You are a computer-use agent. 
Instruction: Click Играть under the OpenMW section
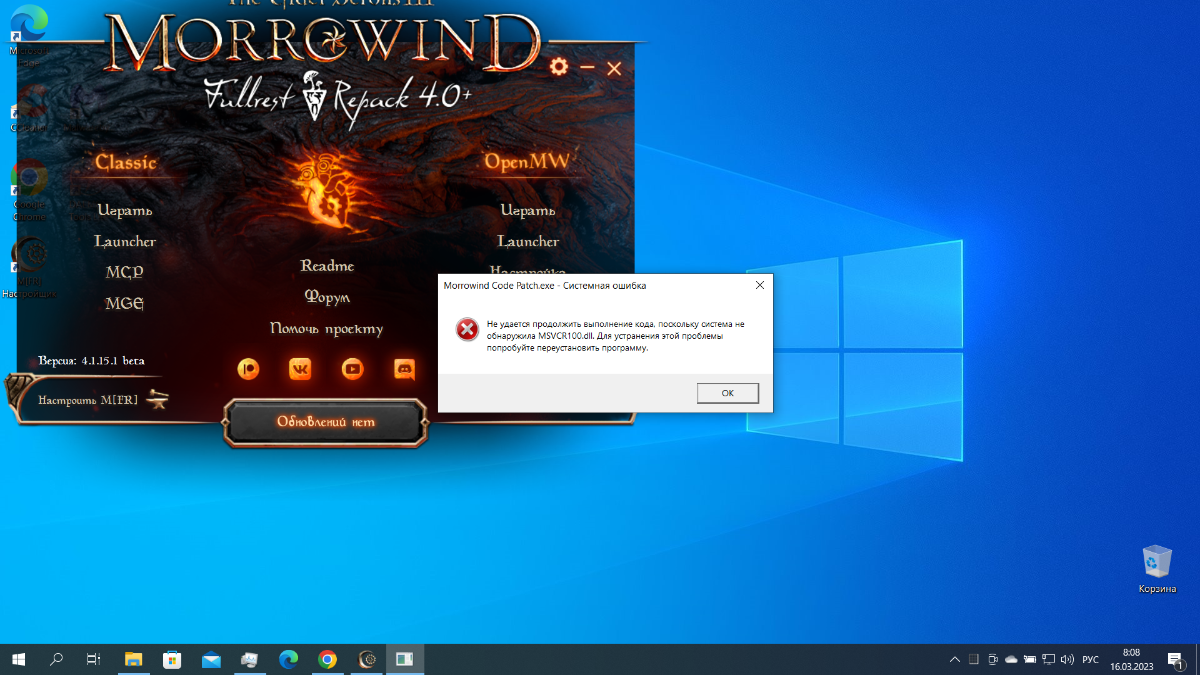(x=528, y=211)
